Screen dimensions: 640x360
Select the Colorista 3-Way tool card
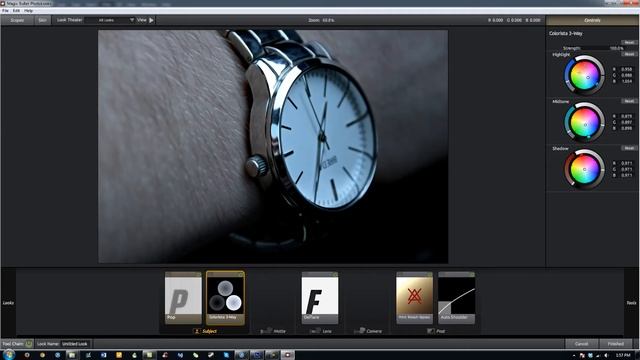click(225, 298)
